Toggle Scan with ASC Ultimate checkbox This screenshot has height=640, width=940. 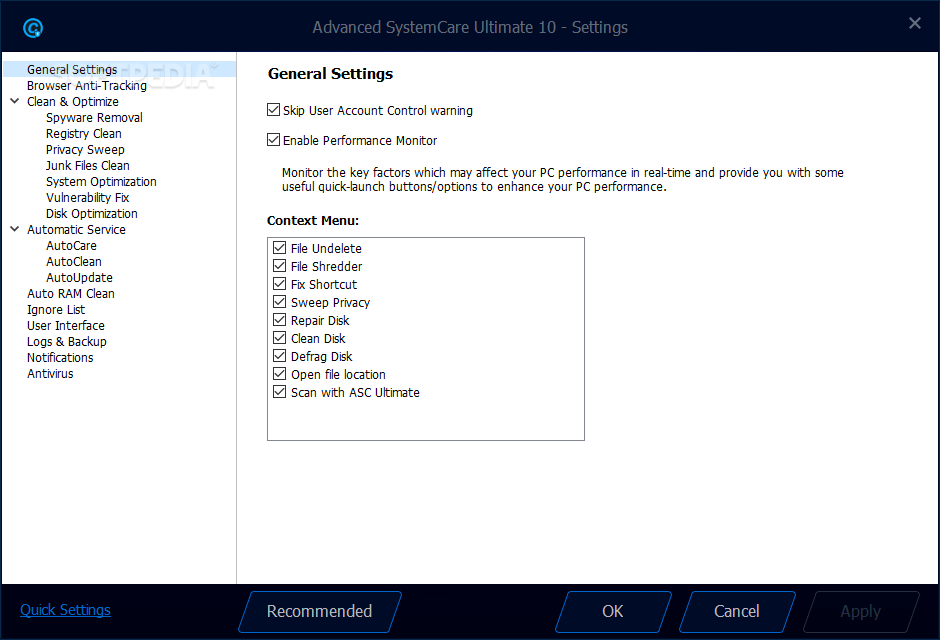pyautogui.click(x=279, y=391)
